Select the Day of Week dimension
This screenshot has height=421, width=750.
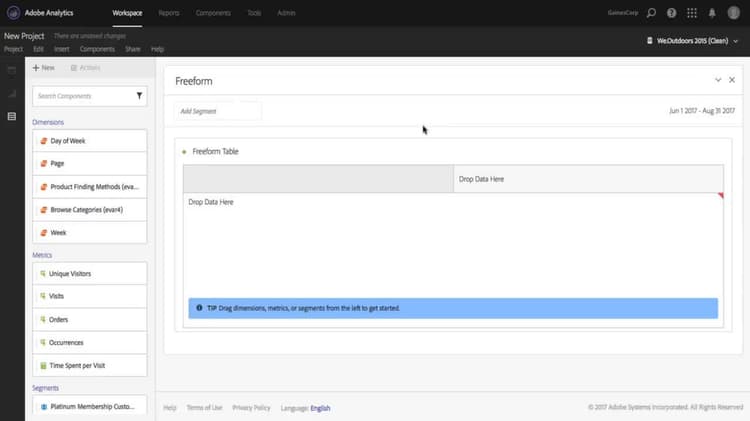(x=89, y=141)
